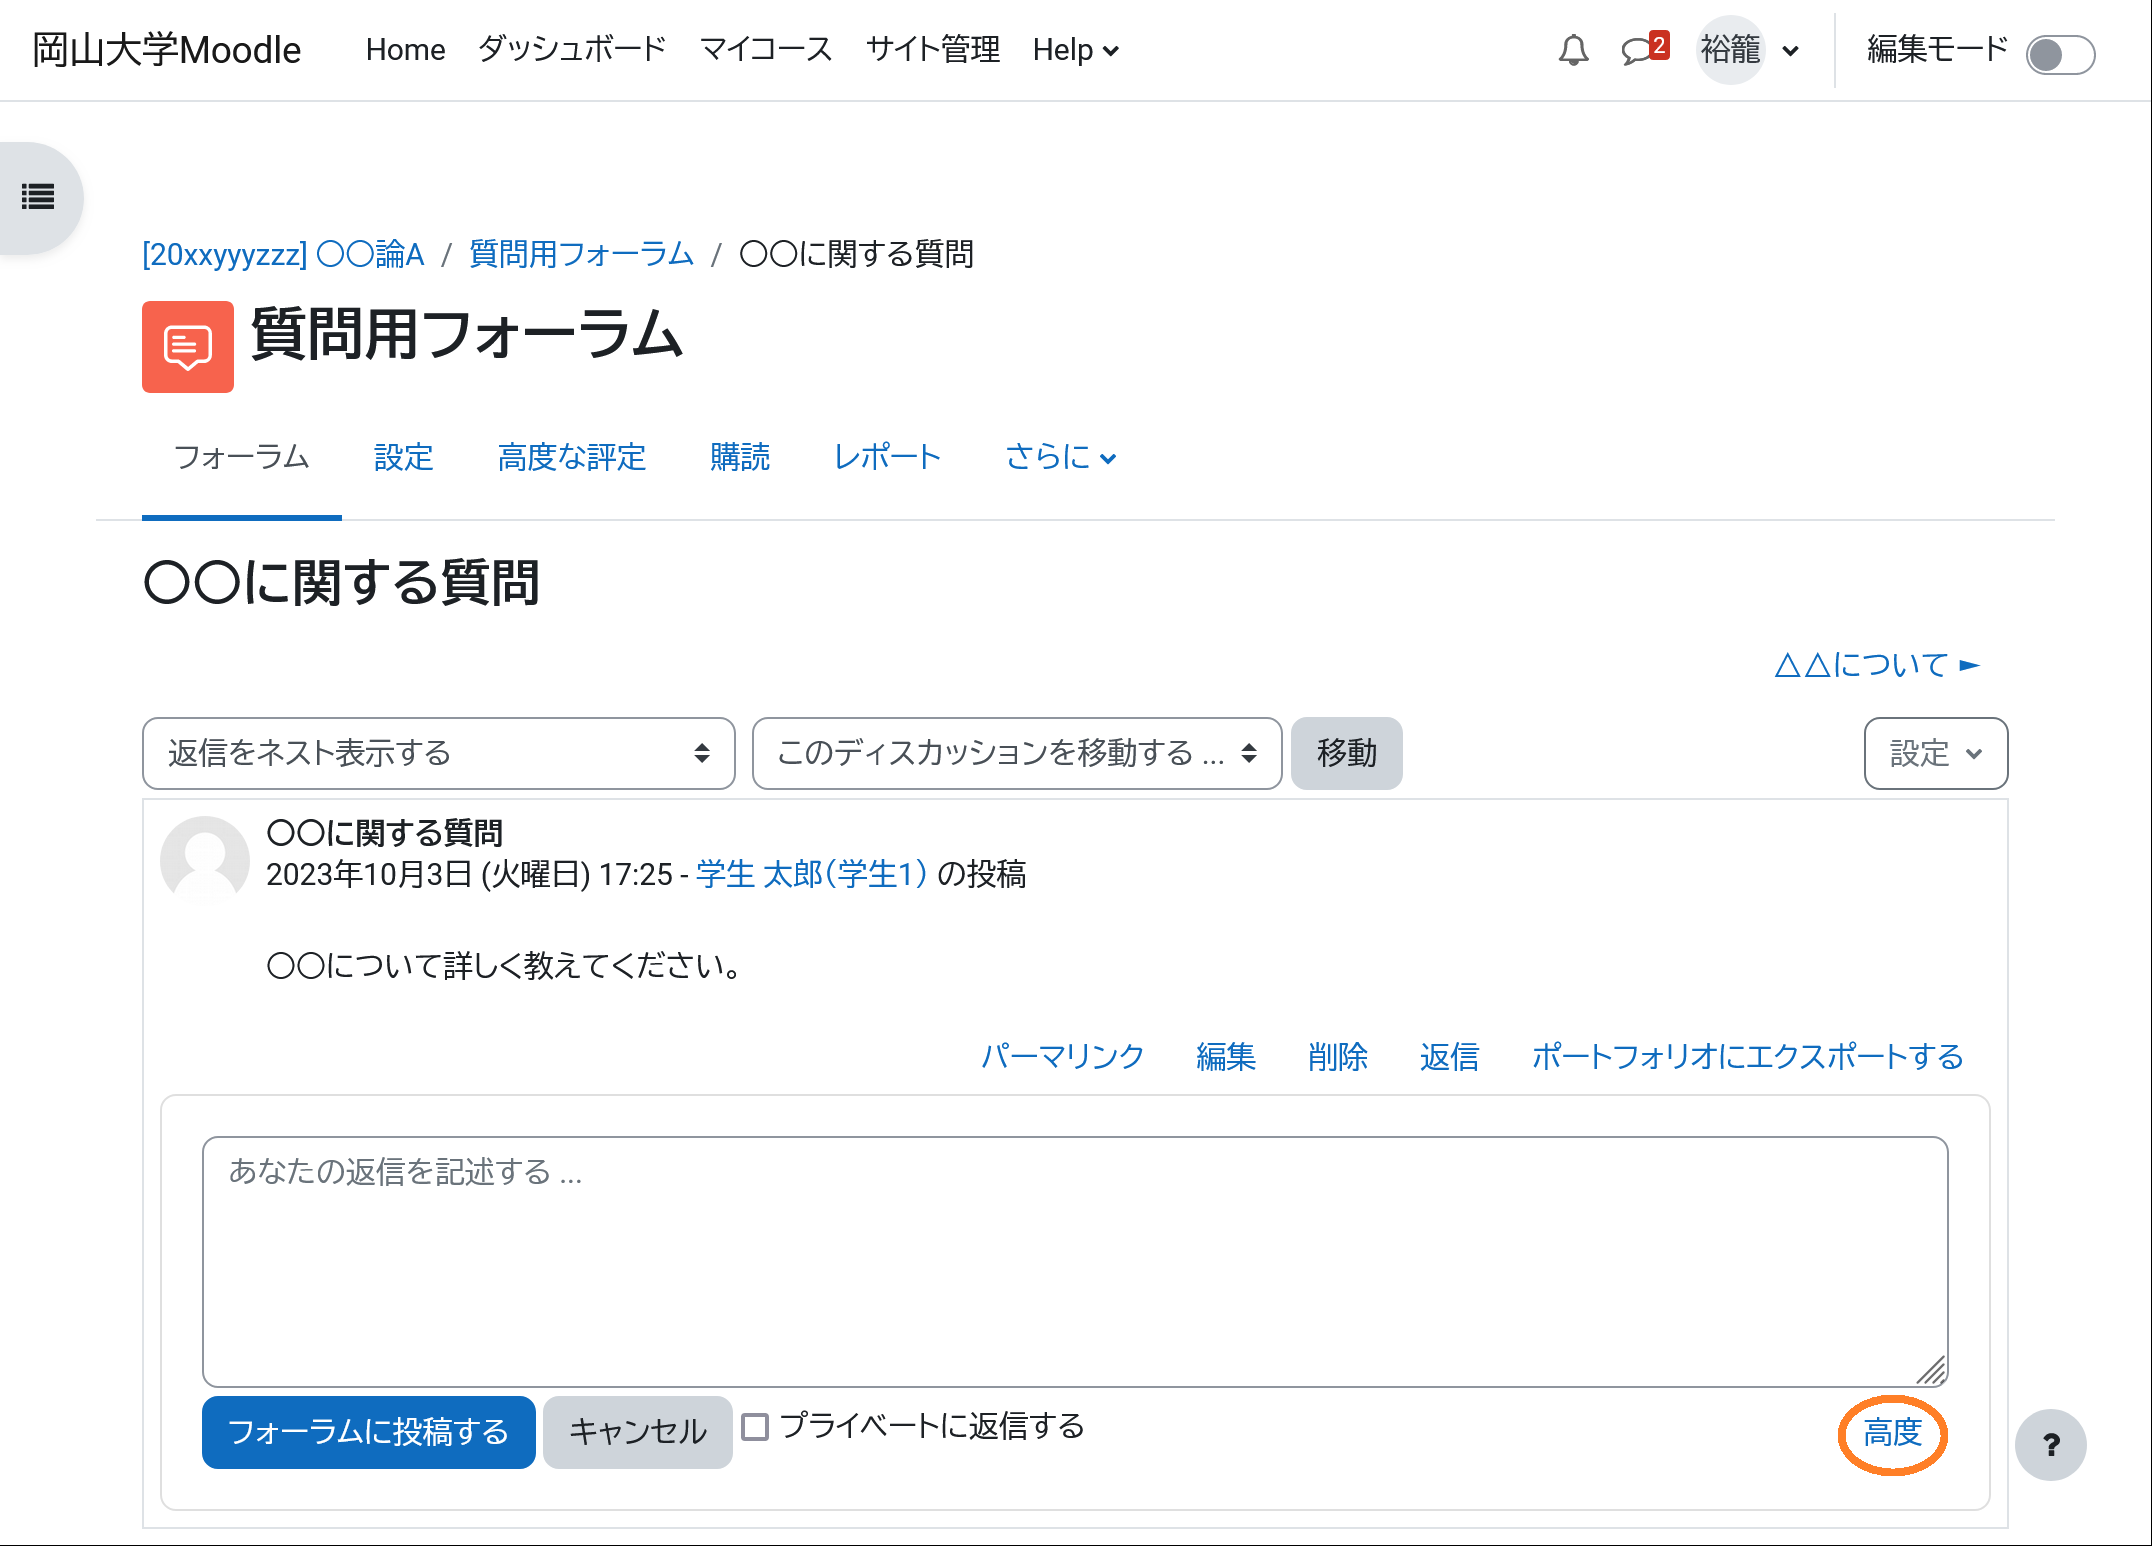Viewport: 2152px width, 1546px height.
Task: Expand the さらに tab dropdown
Action: (x=1060, y=457)
